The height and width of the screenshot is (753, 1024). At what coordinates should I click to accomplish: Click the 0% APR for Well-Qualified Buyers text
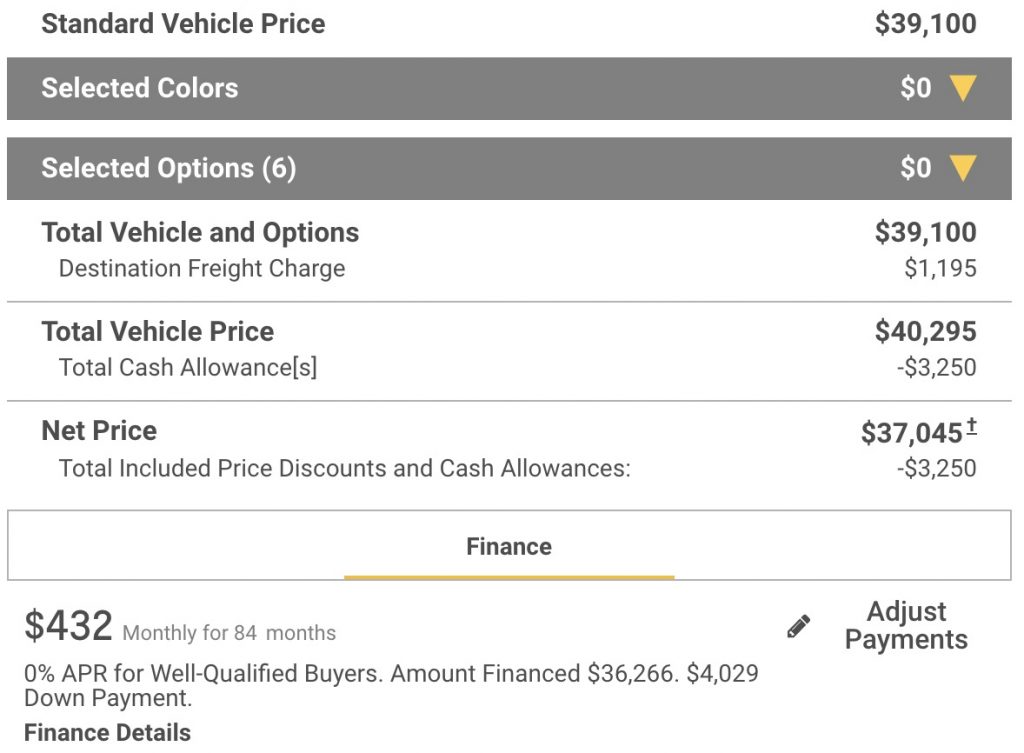tap(203, 673)
